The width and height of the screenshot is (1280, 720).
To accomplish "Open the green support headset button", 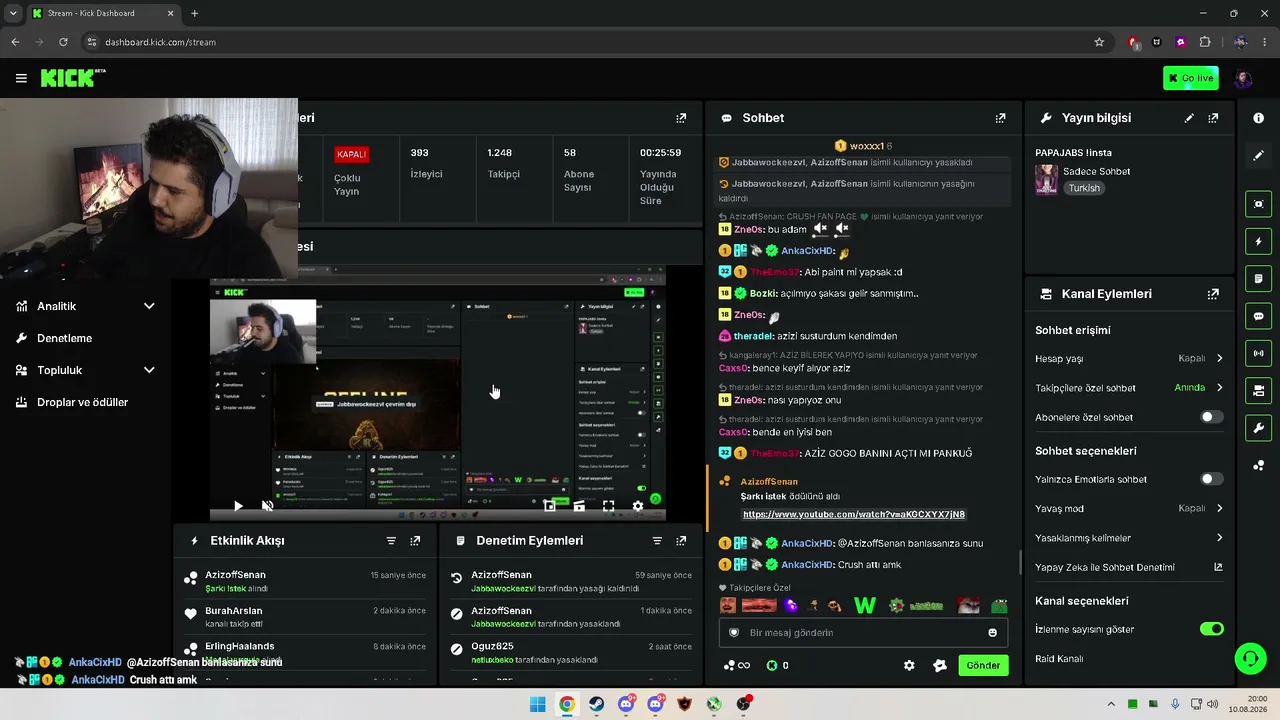I will (1250, 658).
